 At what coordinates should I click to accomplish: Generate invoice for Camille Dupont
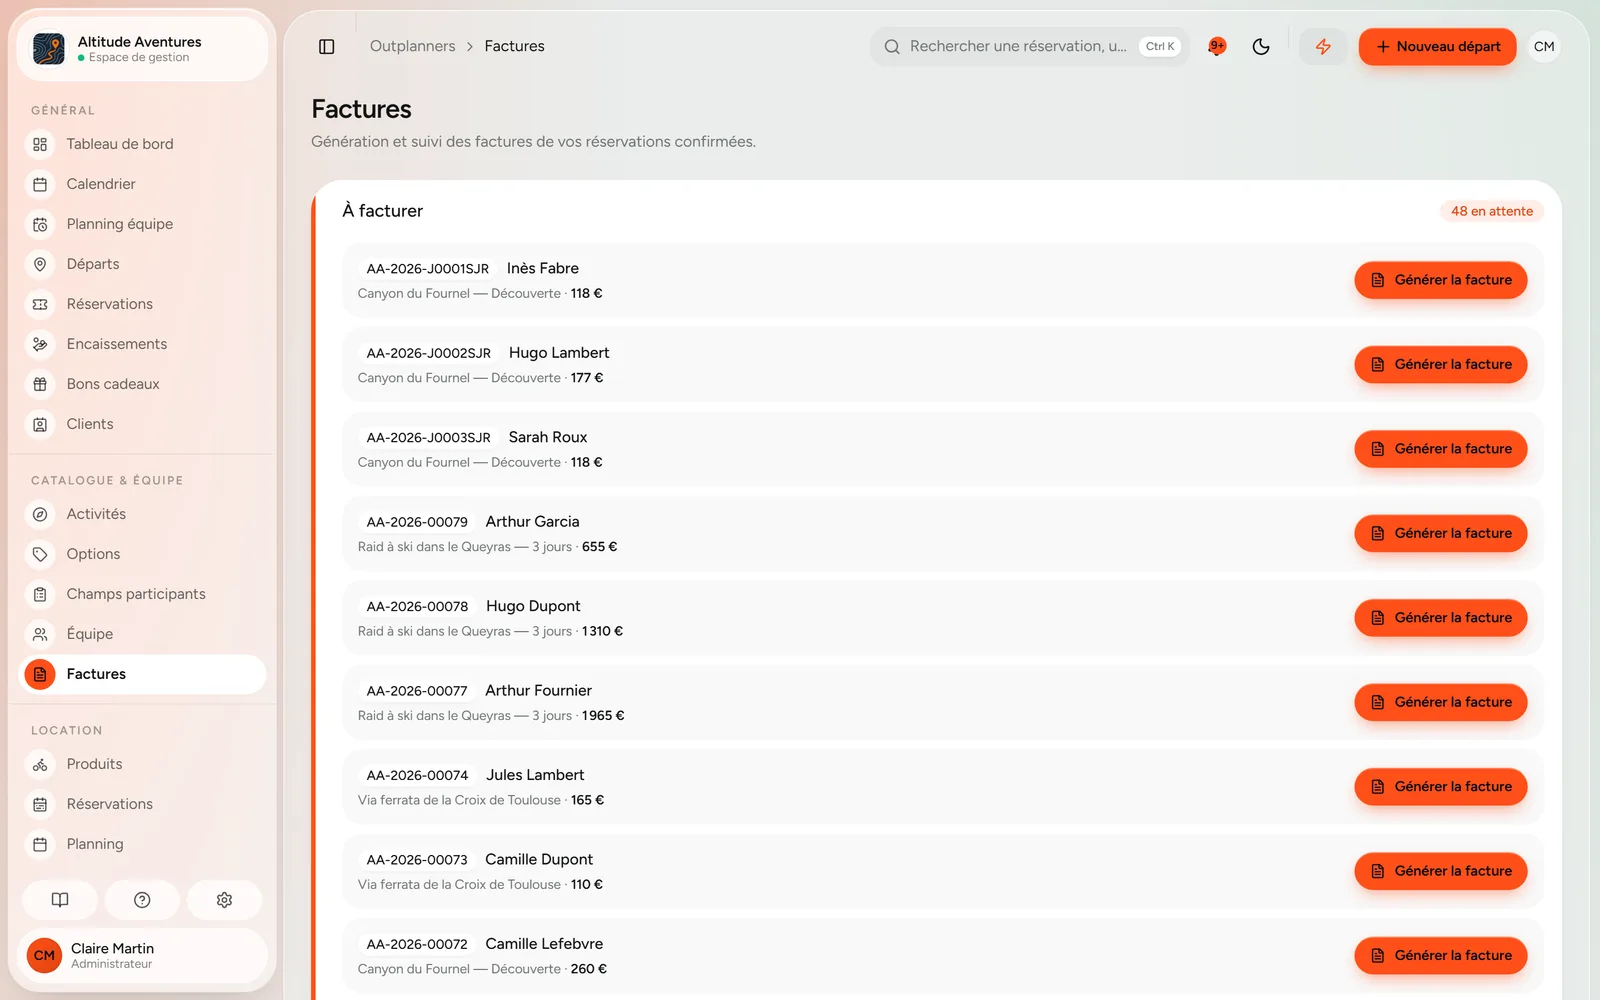(x=1440, y=872)
